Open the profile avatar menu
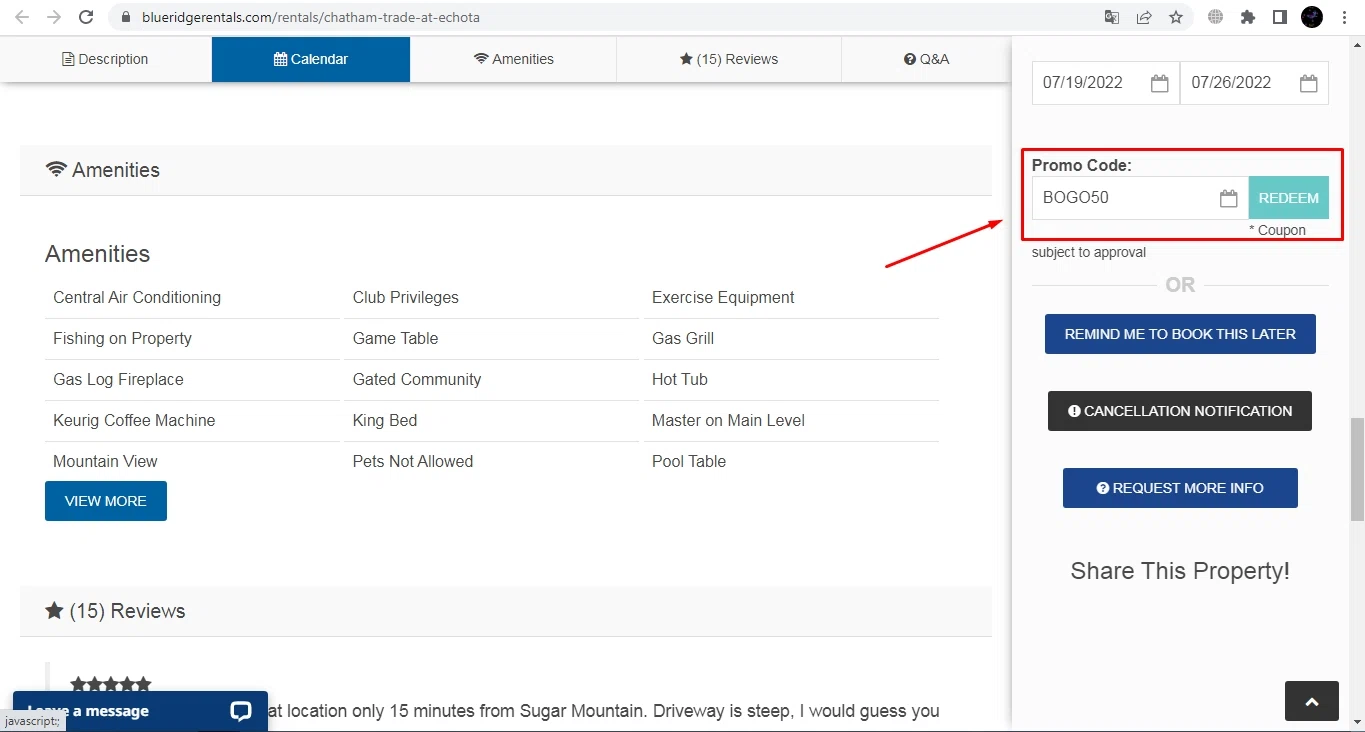Viewport: 1365px width, 732px height. tap(1312, 17)
